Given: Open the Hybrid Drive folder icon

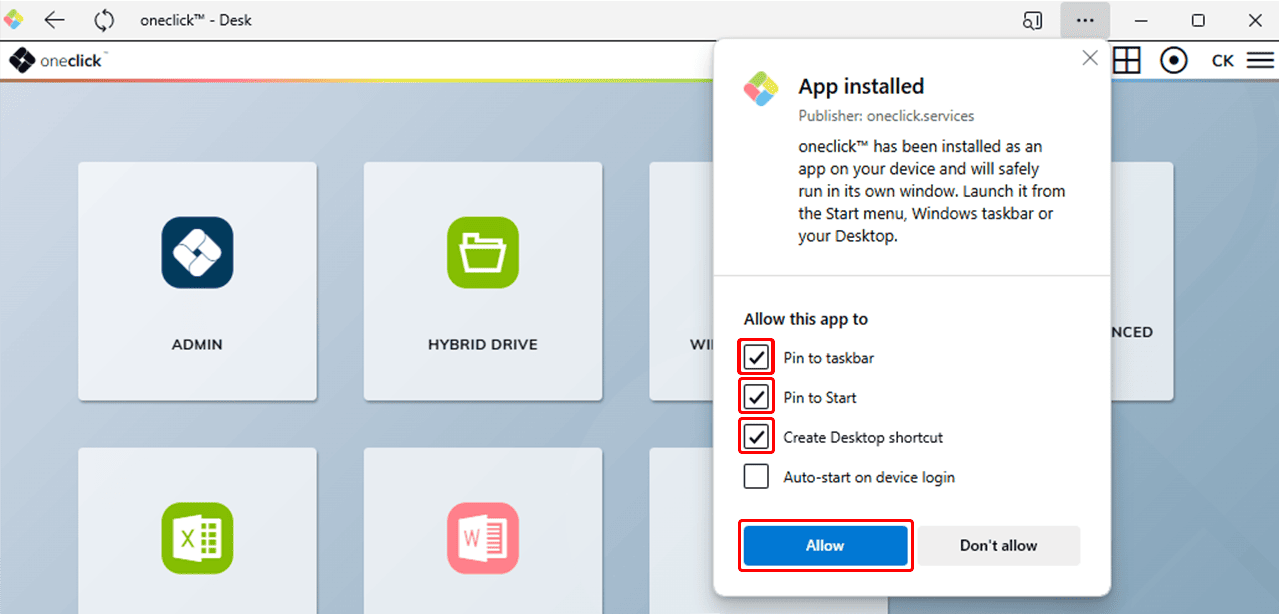Looking at the screenshot, I should (x=483, y=253).
